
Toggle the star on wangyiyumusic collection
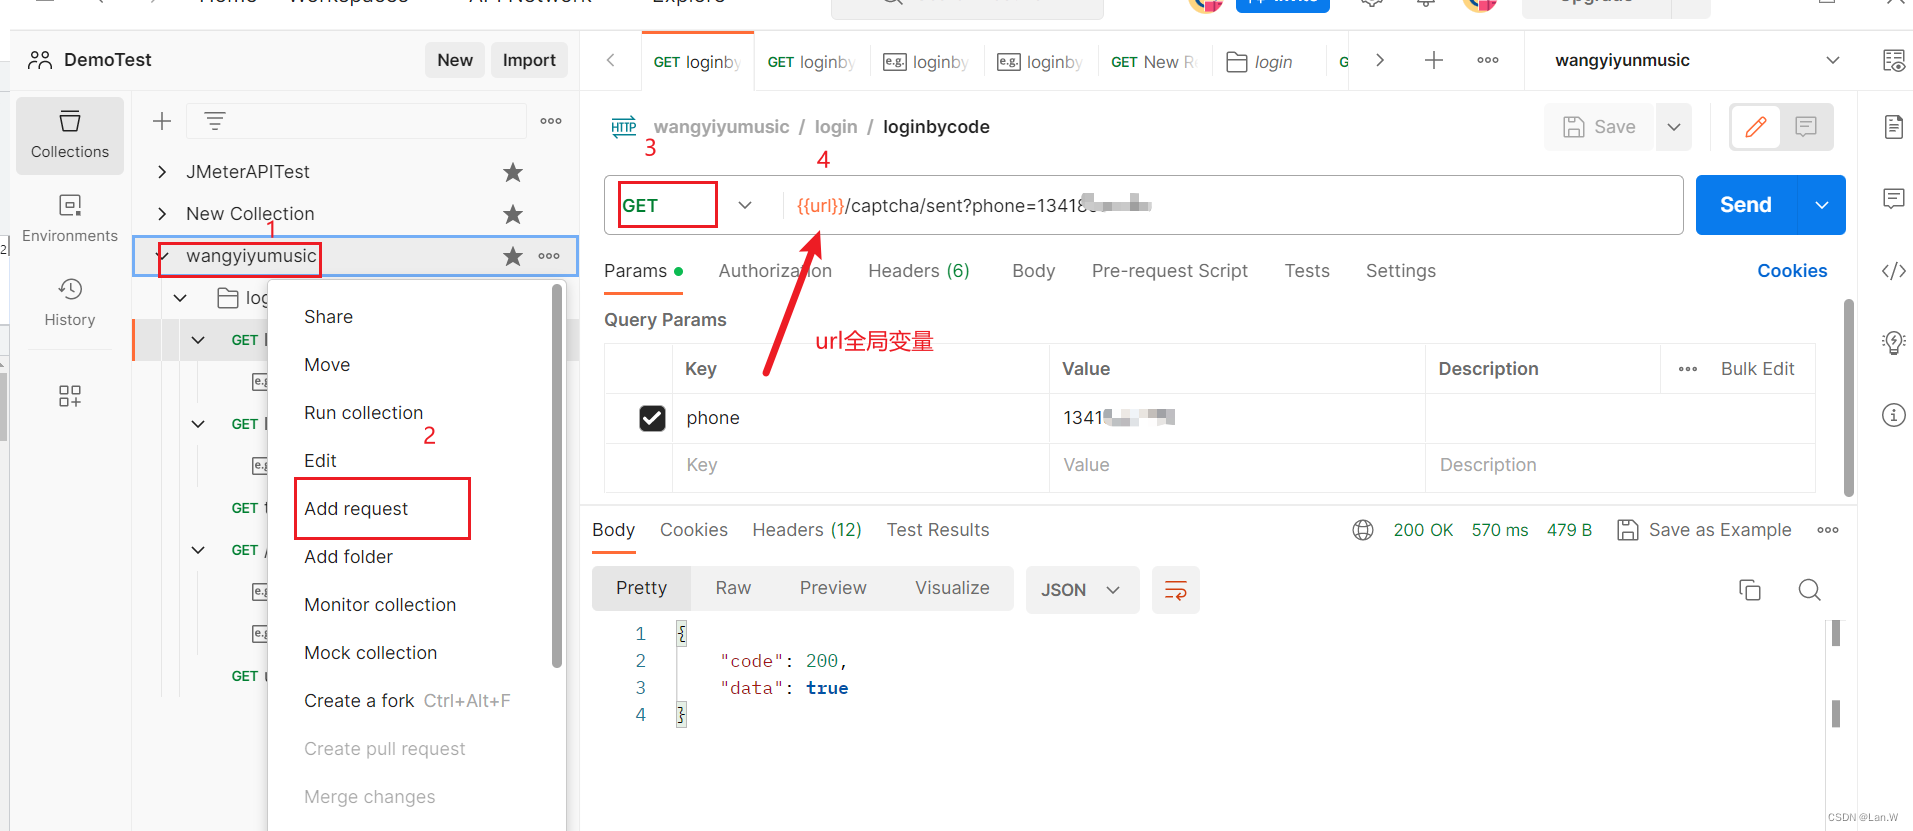(513, 256)
